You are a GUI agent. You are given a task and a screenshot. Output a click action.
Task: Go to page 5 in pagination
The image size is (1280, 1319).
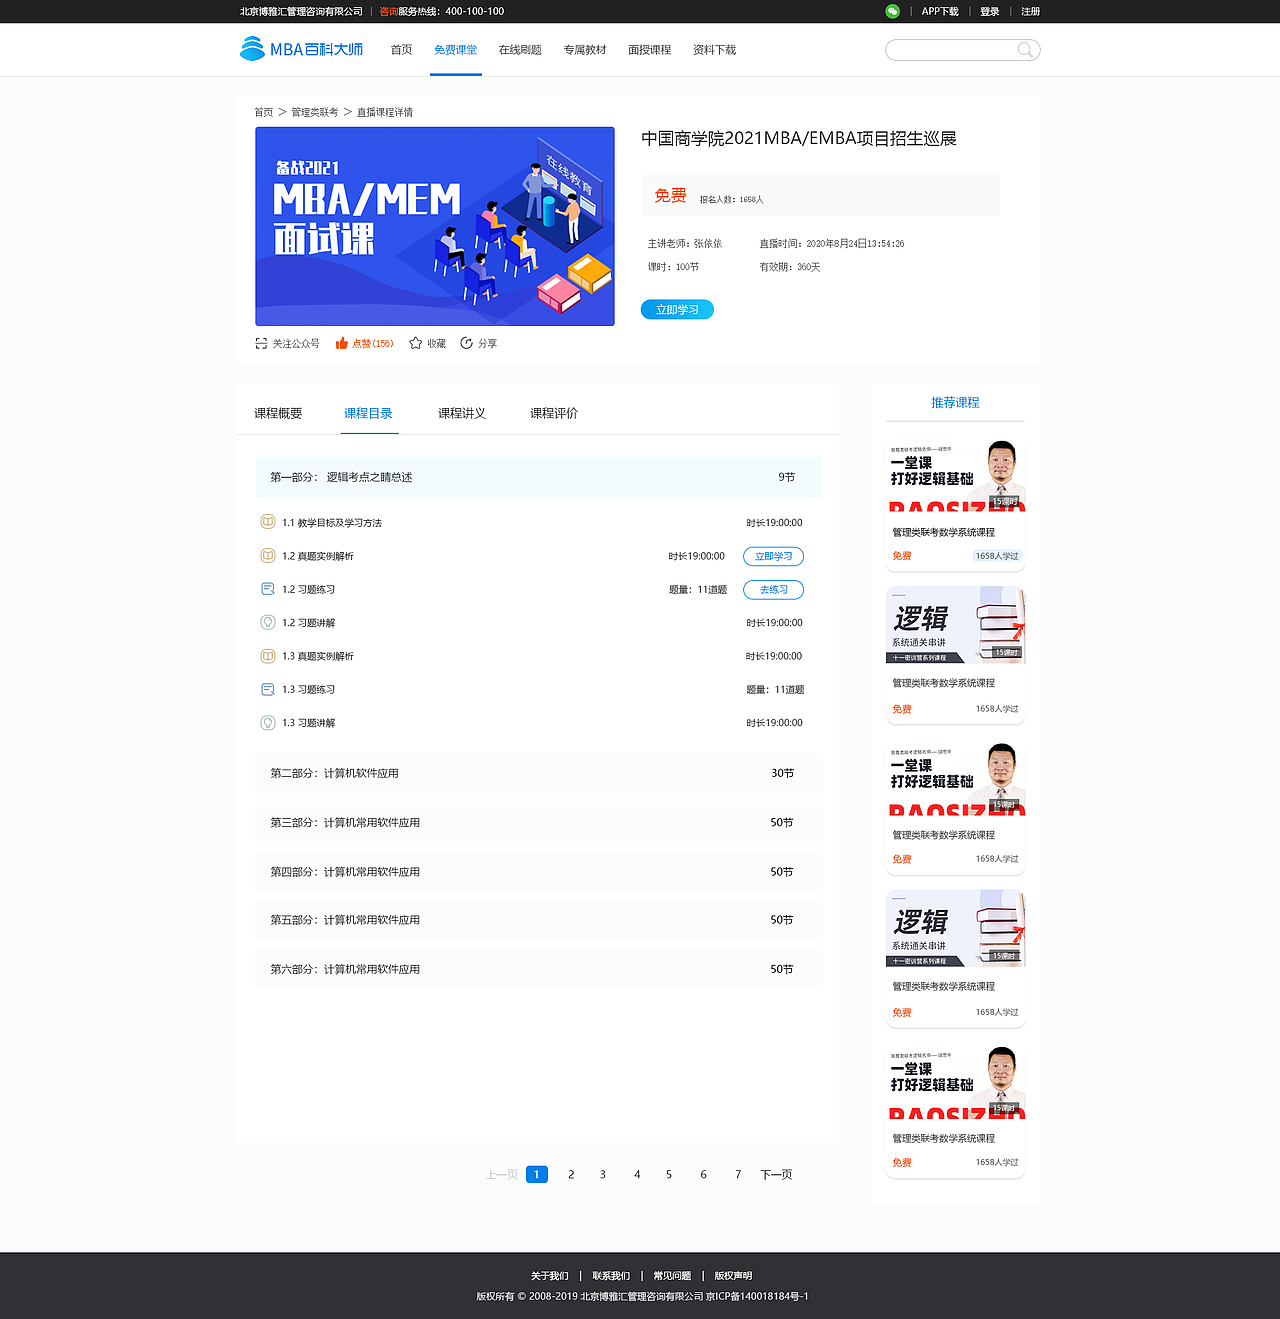click(669, 1174)
